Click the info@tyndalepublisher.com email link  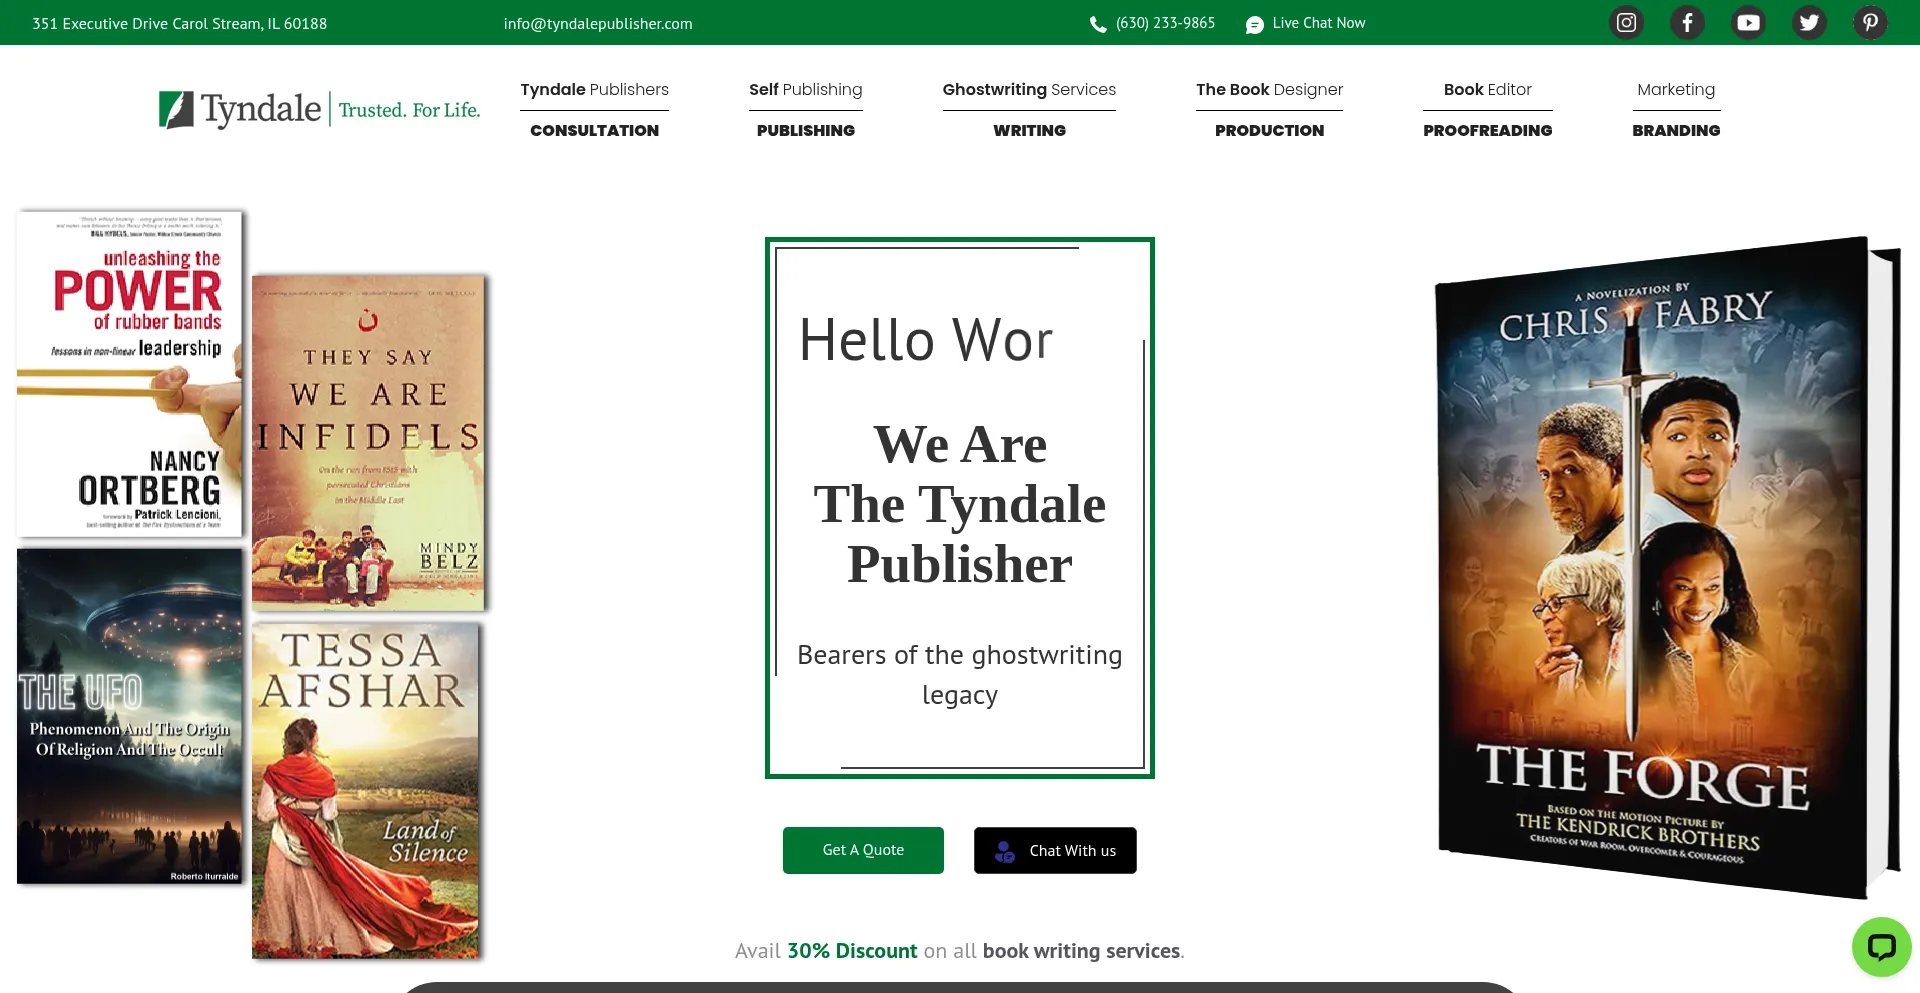(x=598, y=23)
